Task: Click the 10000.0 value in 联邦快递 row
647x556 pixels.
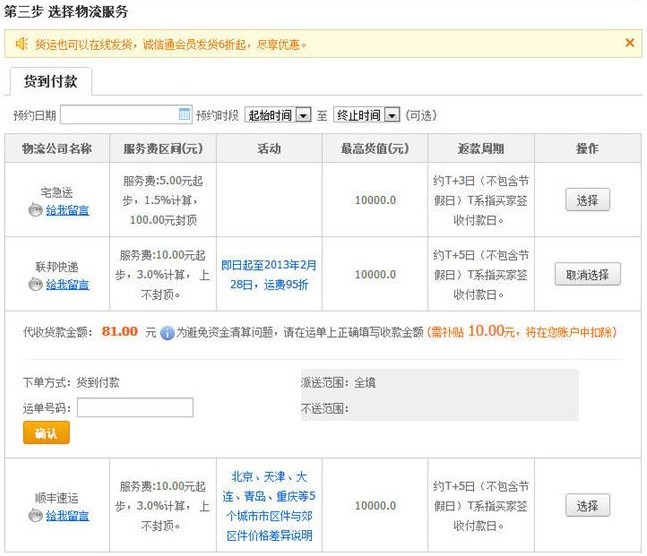Action: (375, 274)
